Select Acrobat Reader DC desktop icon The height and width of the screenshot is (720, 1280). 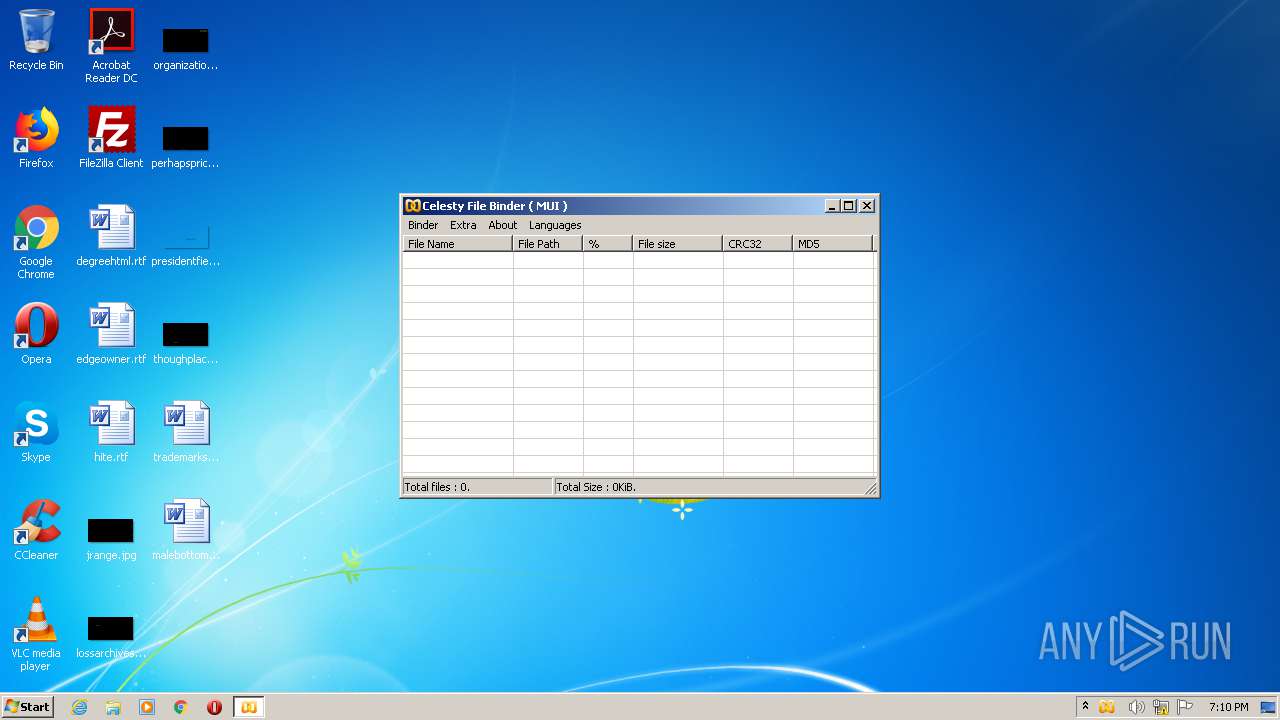[111, 46]
